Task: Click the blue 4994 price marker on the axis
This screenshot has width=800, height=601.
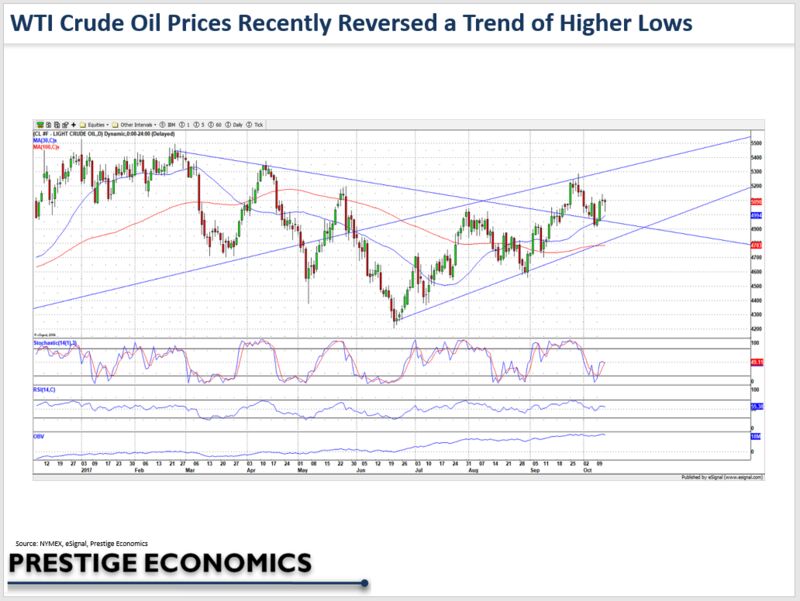Action: pos(757,215)
